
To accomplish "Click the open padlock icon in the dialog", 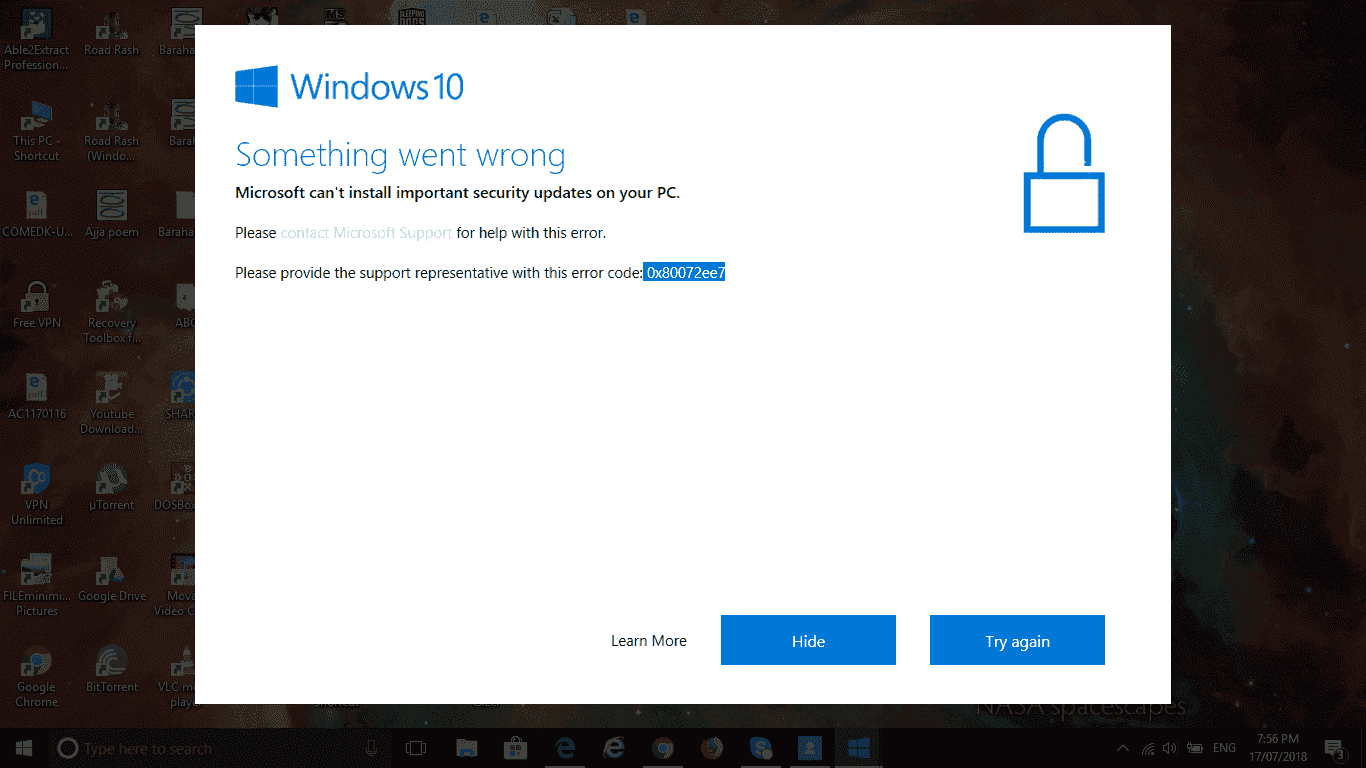I will tap(1064, 174).
